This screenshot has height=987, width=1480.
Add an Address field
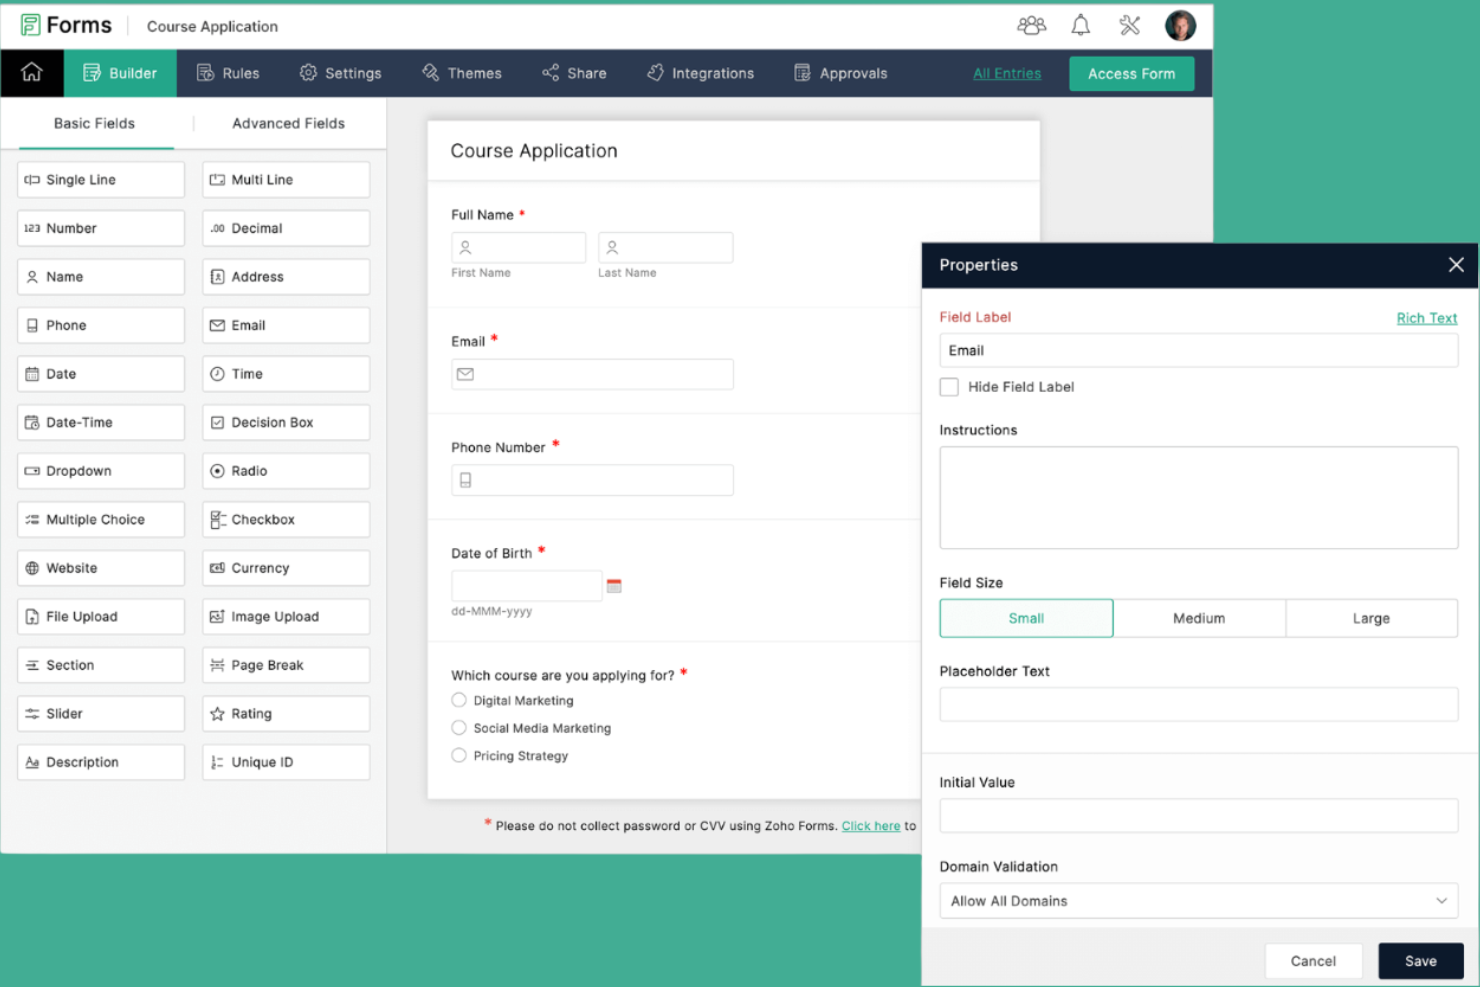point(286,277)
